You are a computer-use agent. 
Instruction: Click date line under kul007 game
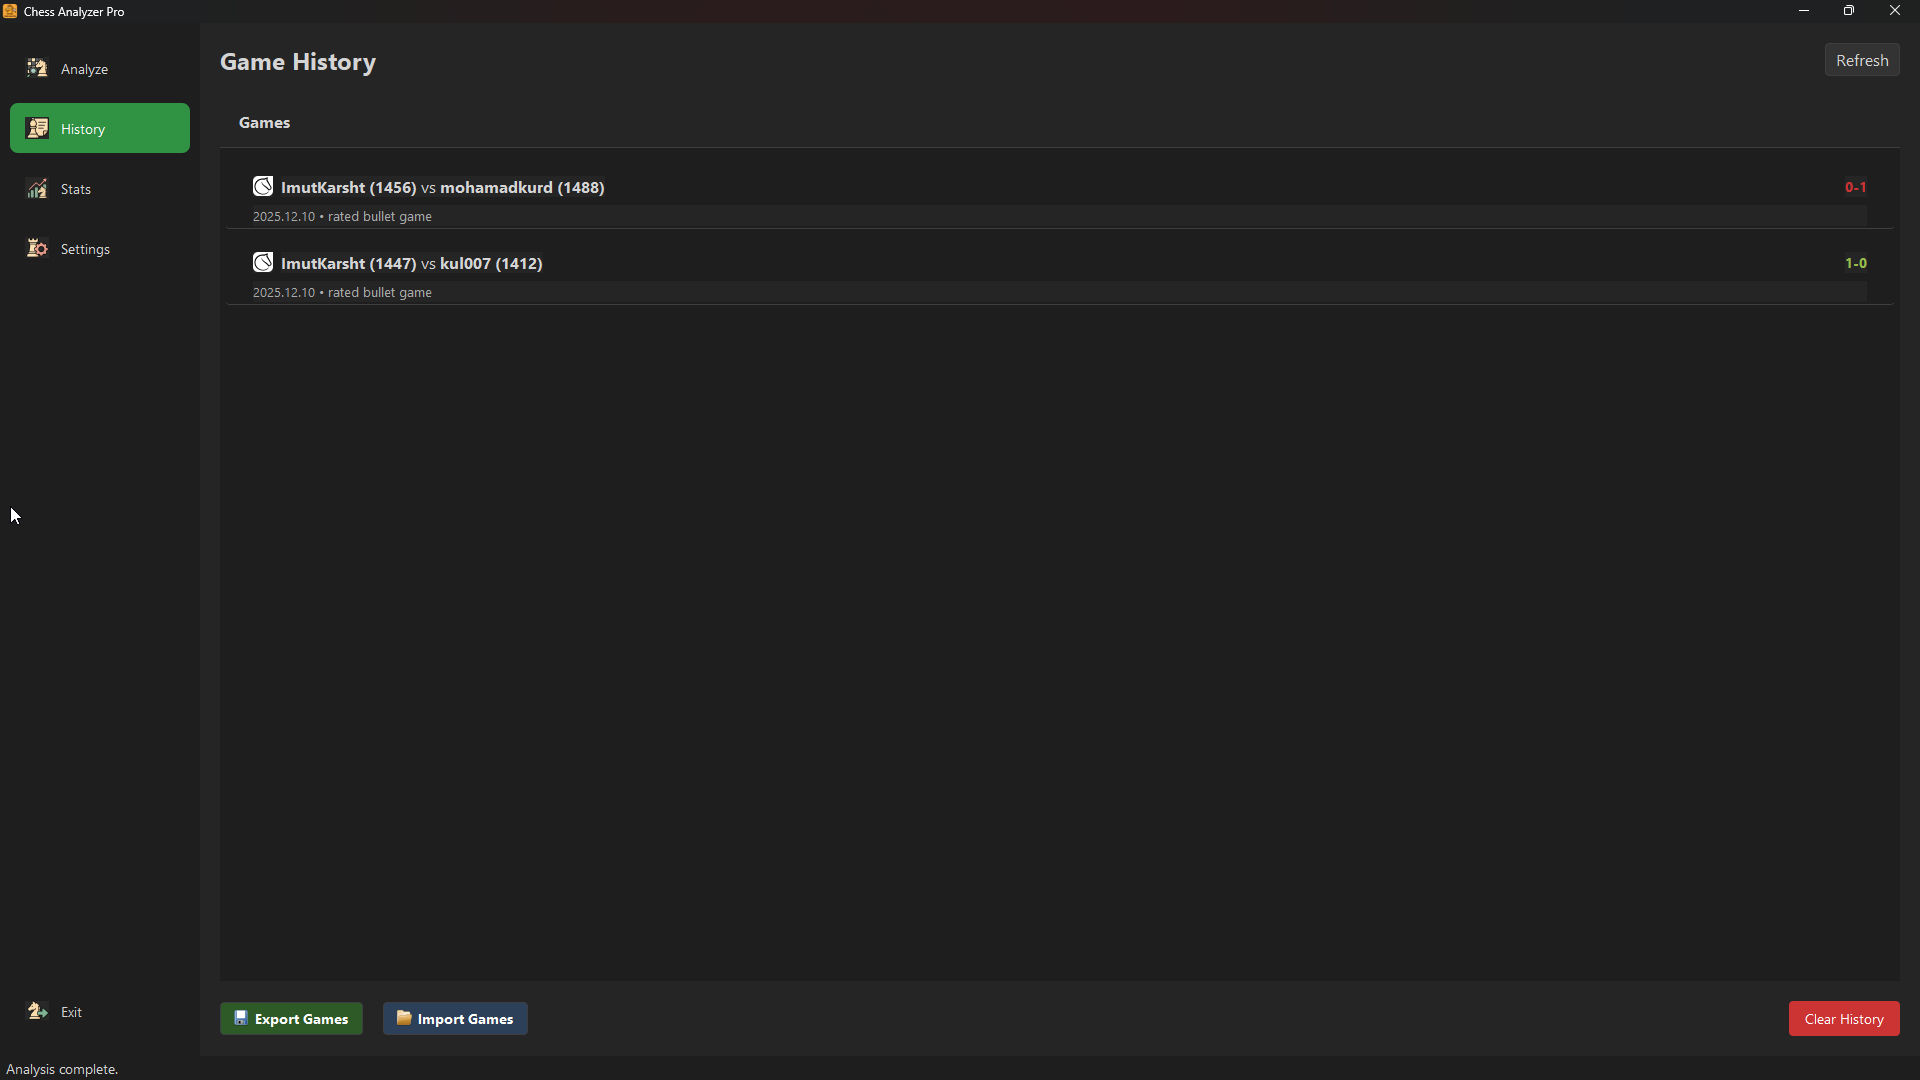point(342,292)
